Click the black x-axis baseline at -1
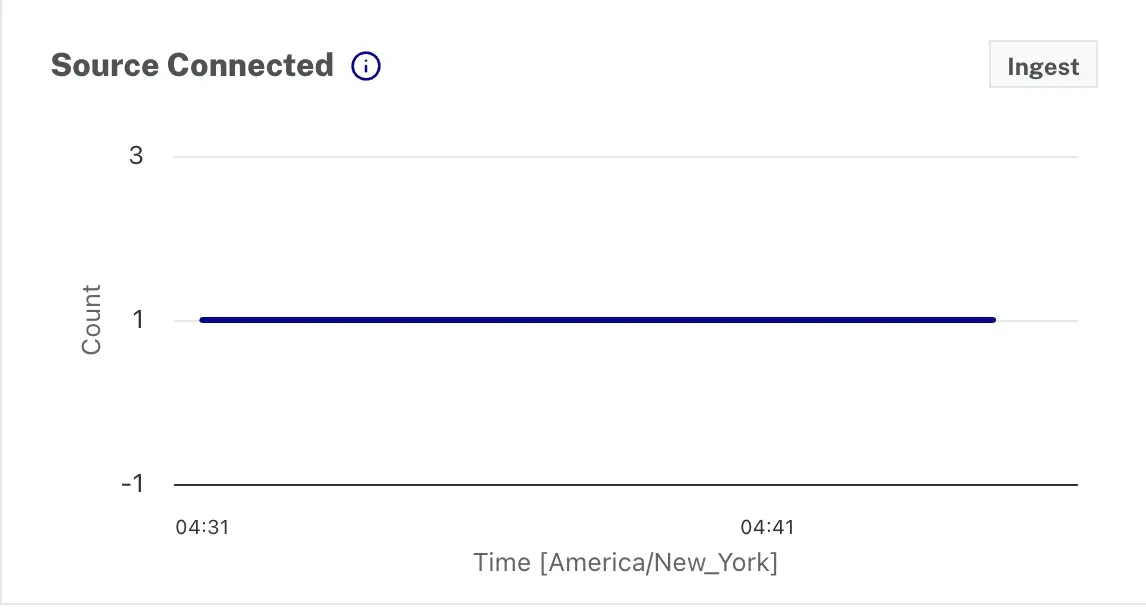1146x608 pixels. click(x=626, y=485)
